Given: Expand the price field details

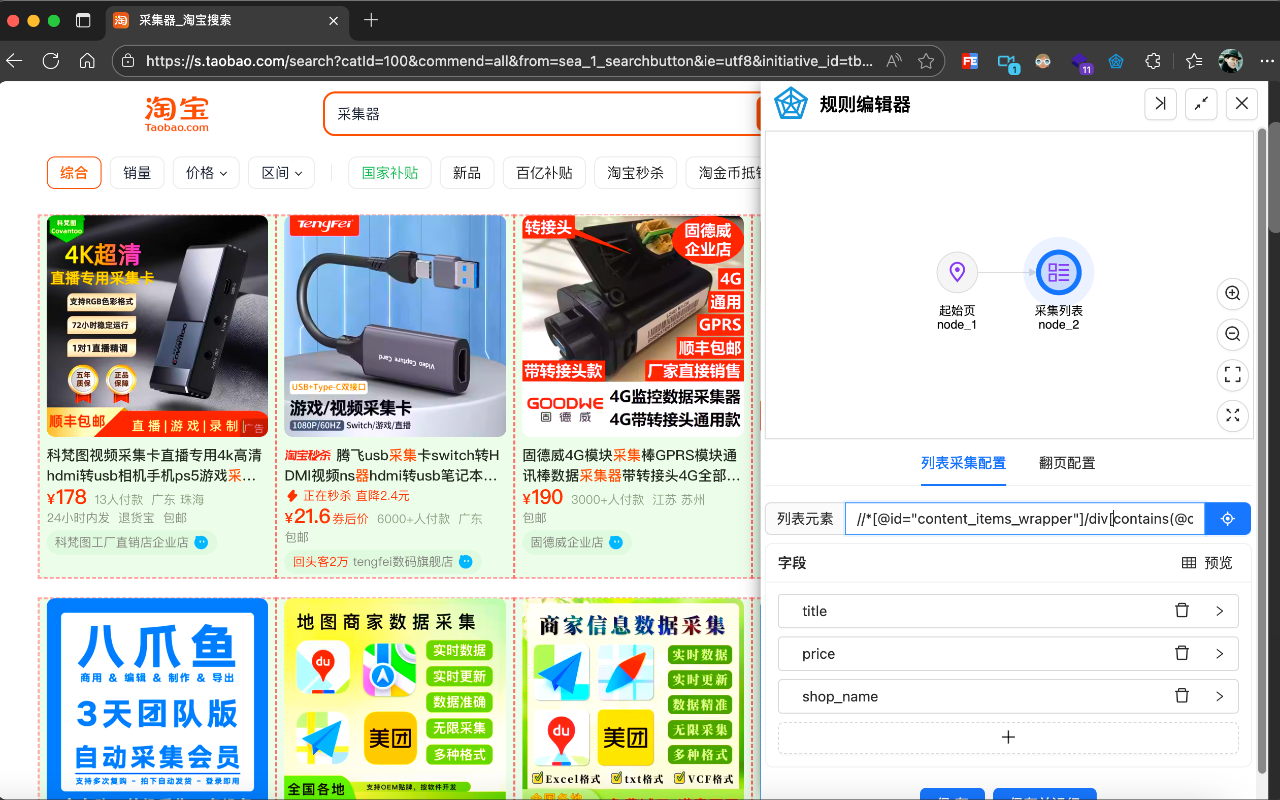Looking at the screenshot, I should (1219, 654).
